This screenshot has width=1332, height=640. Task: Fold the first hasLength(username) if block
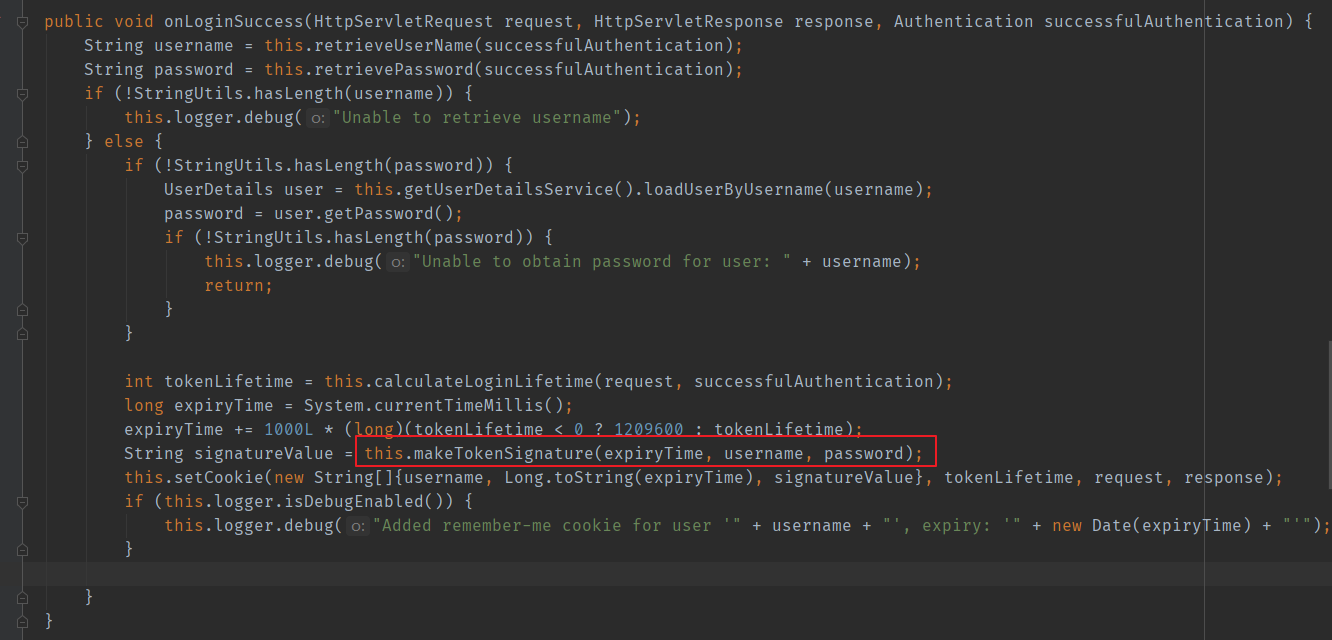click(x=22, y=93)
